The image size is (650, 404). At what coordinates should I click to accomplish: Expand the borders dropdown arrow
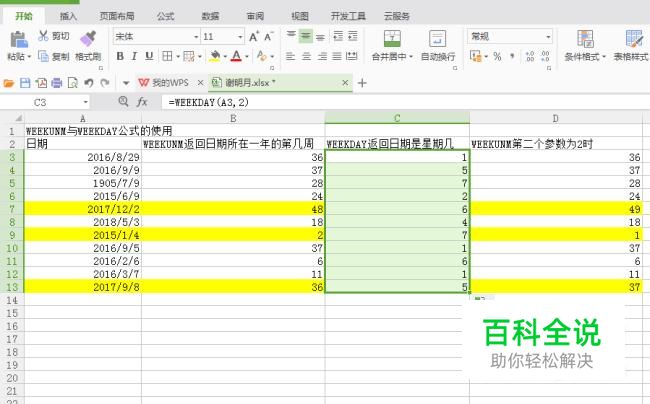coord(178,56)
